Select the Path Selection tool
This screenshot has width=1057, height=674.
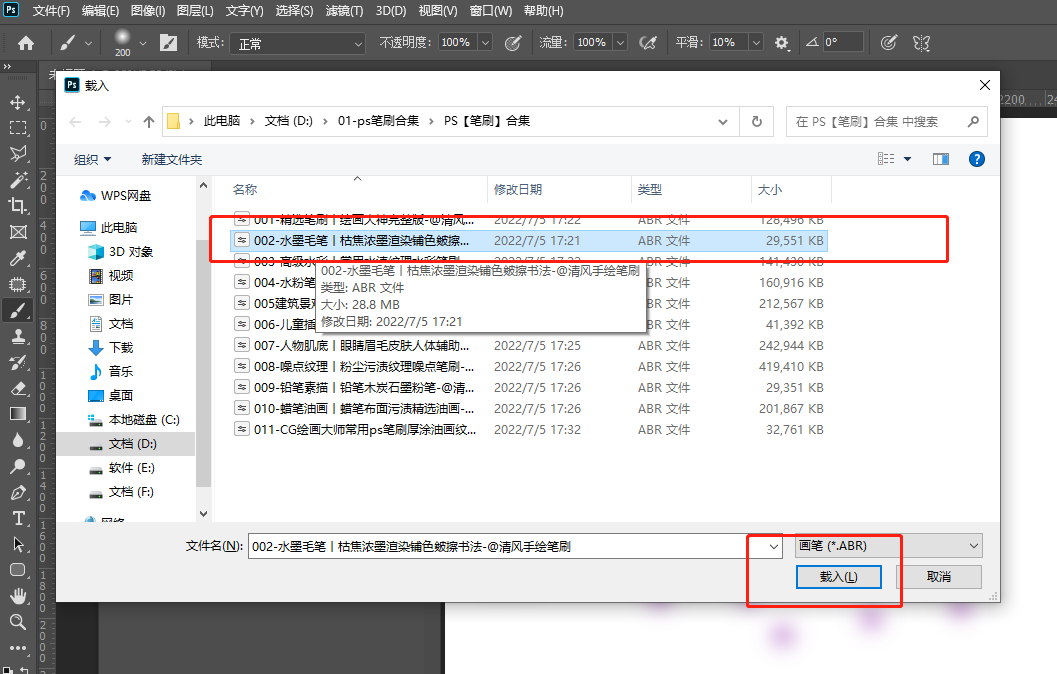pyautogui.click(x=18, y=544)
